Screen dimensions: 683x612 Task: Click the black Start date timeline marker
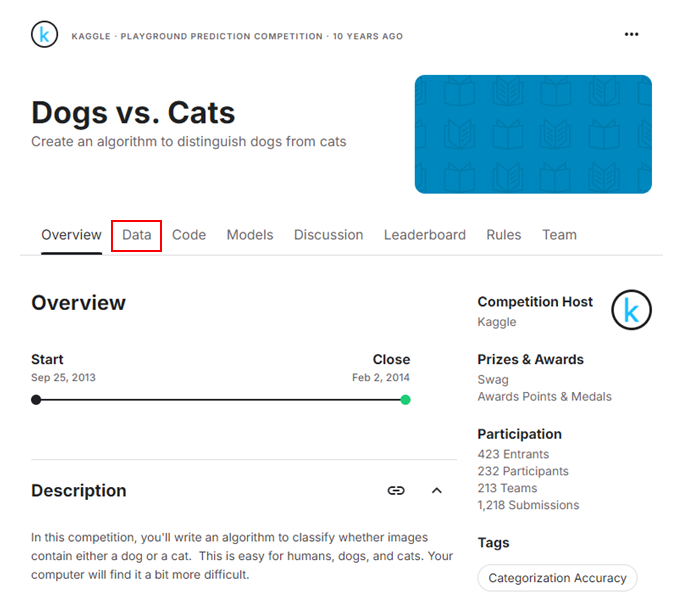coord(36,400)
